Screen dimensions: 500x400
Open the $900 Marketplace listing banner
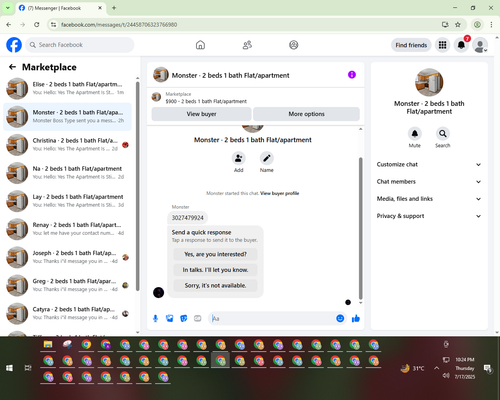(x=256, y=98)
